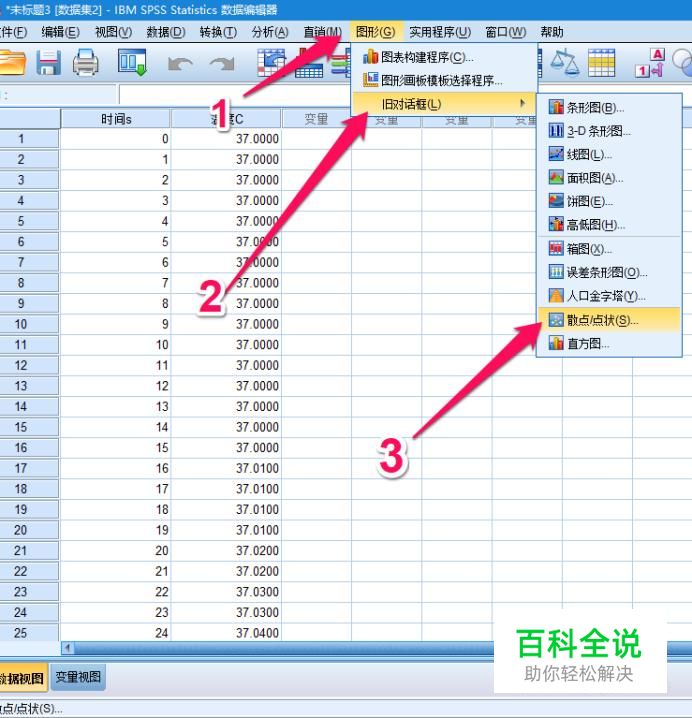Click the Value labels A-1 icon

tap(649, 63)
